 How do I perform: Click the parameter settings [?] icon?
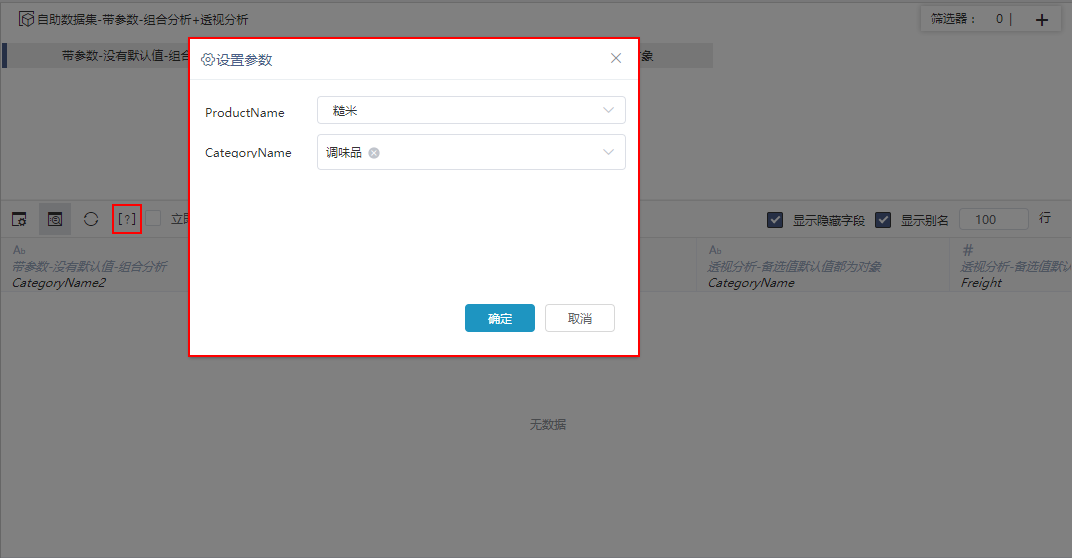pos(127,219)
